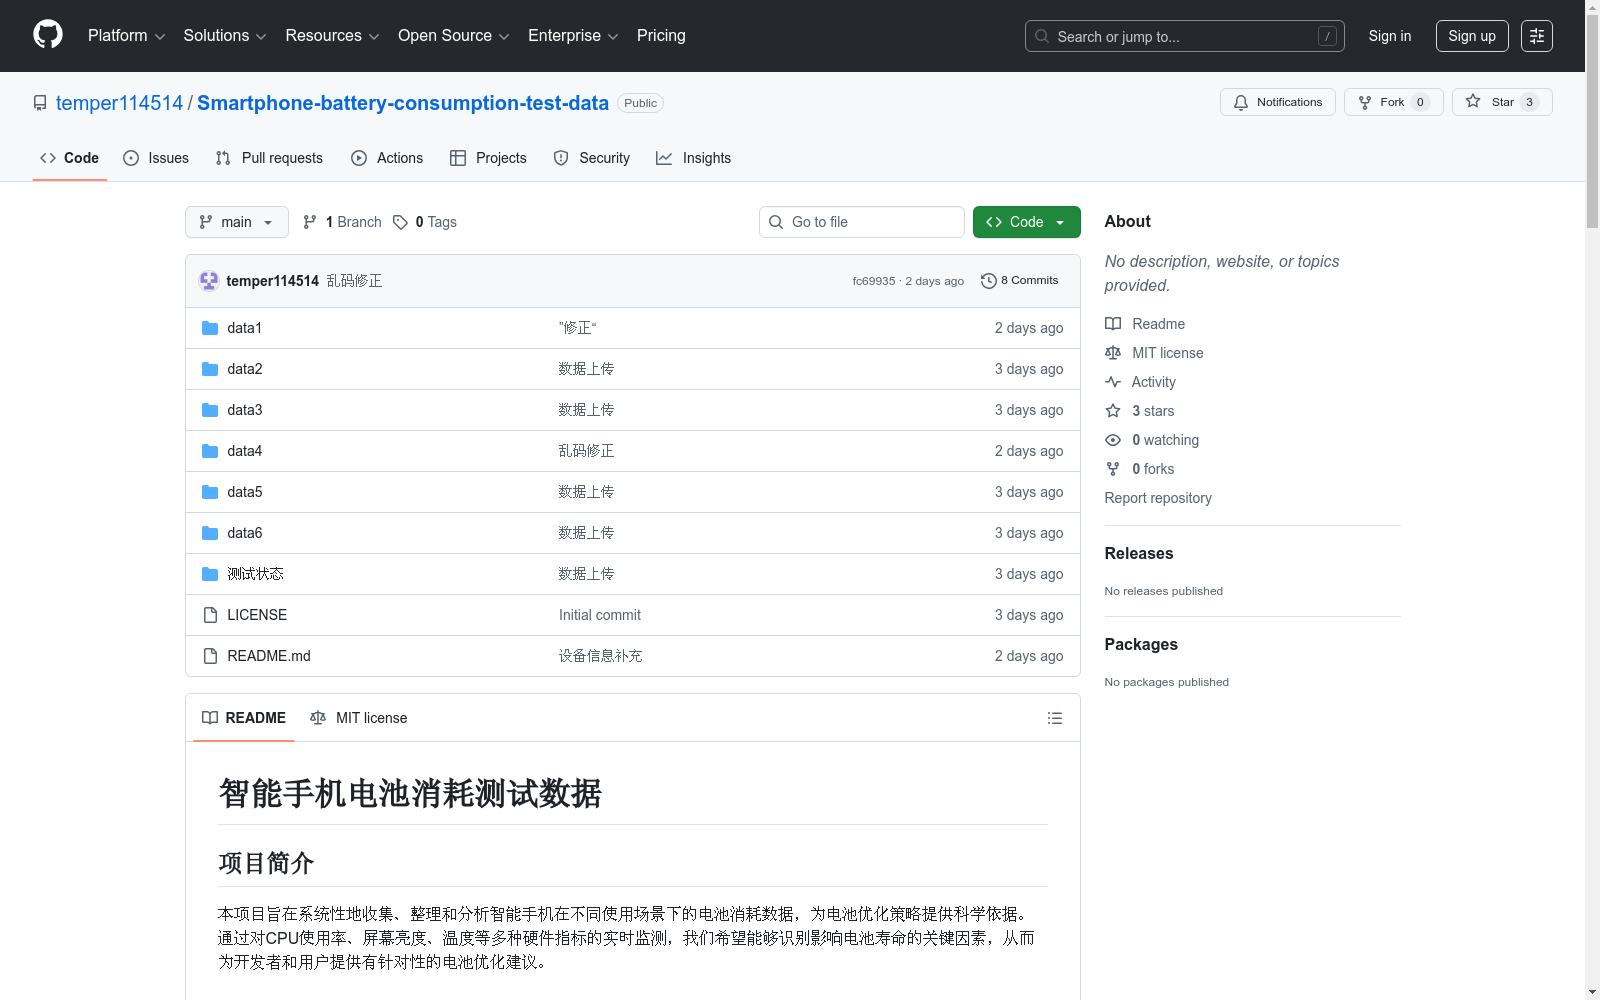Image resolution: width=1600 pixels, height=1000 pixels.
Task: Open the 3 stars link in About
Action: (x=1153, y=411)
